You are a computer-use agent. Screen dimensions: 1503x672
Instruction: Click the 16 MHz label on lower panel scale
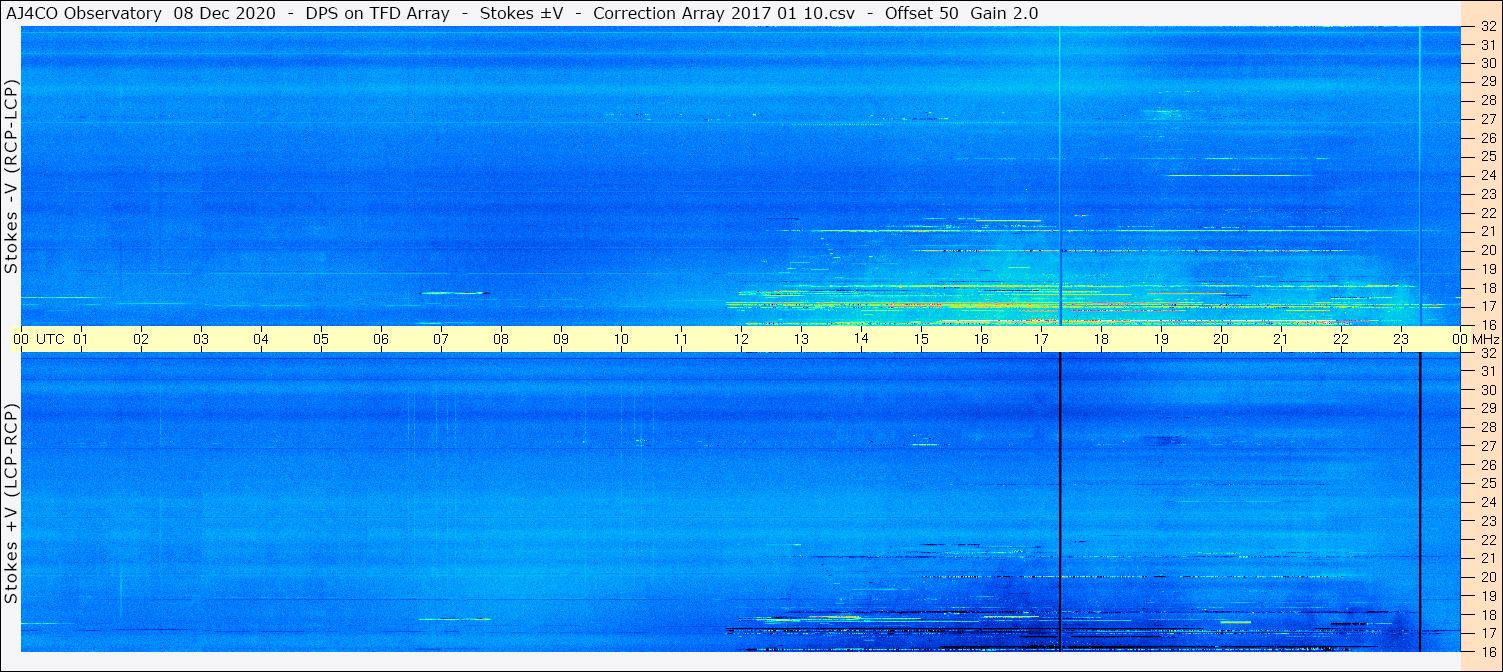(x=1488, y=651)
